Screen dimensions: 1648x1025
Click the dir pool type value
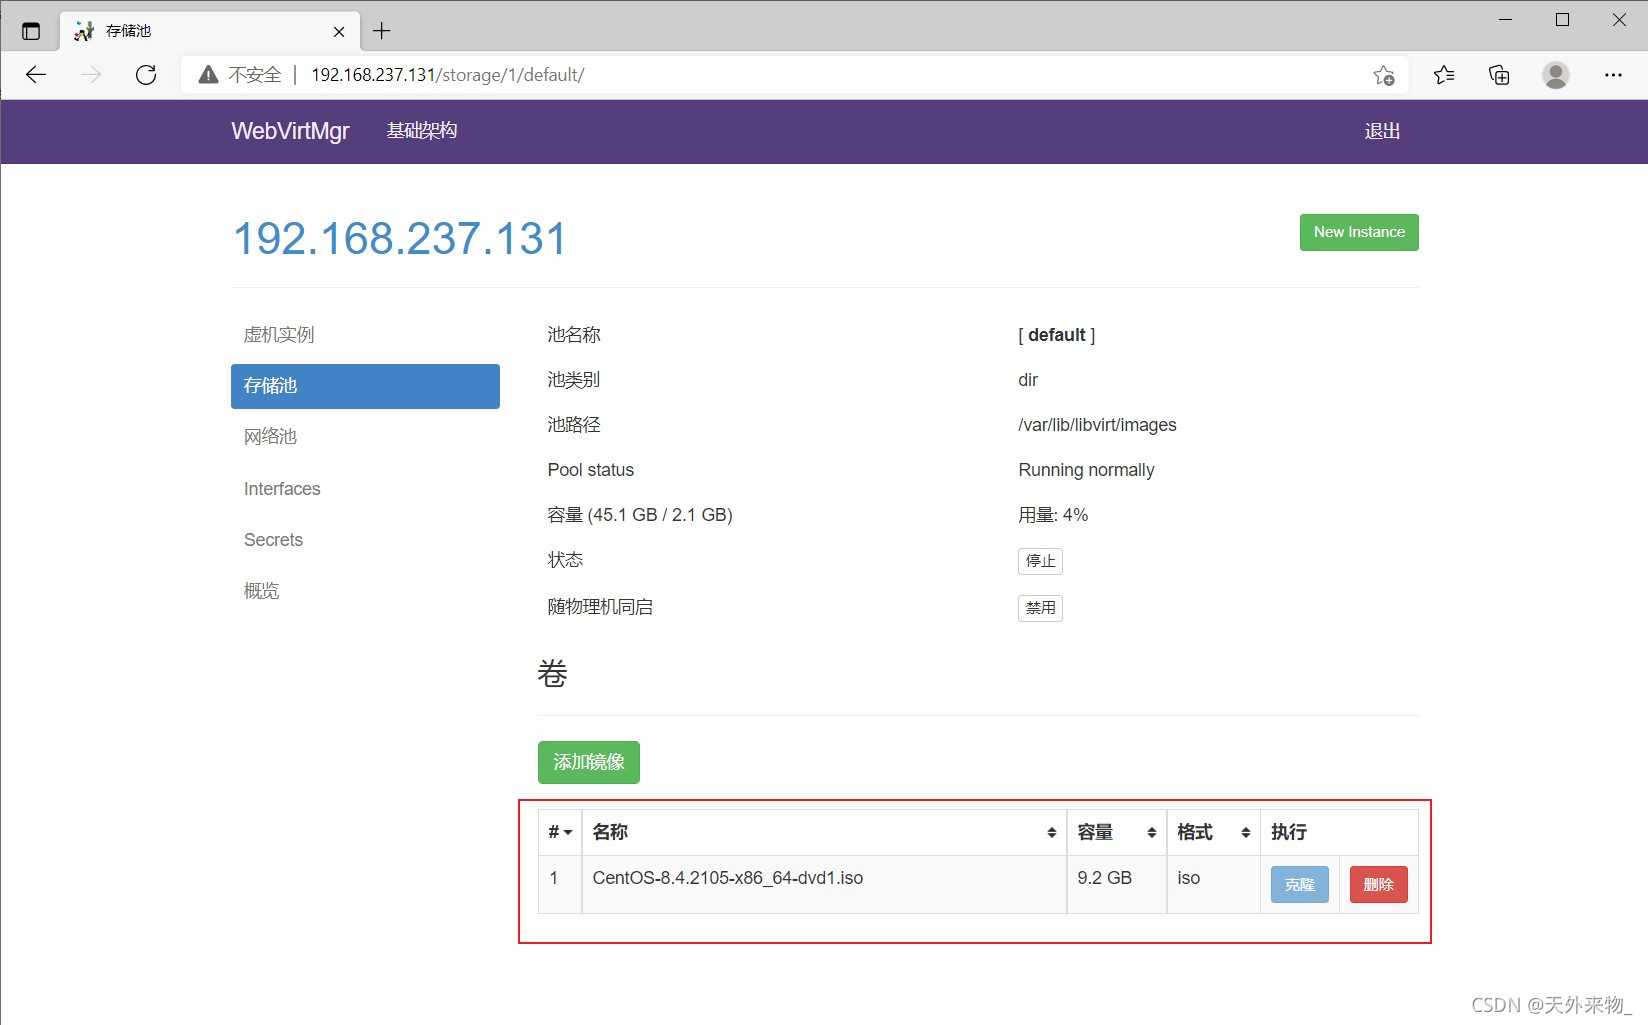(x=1028, y=380)
